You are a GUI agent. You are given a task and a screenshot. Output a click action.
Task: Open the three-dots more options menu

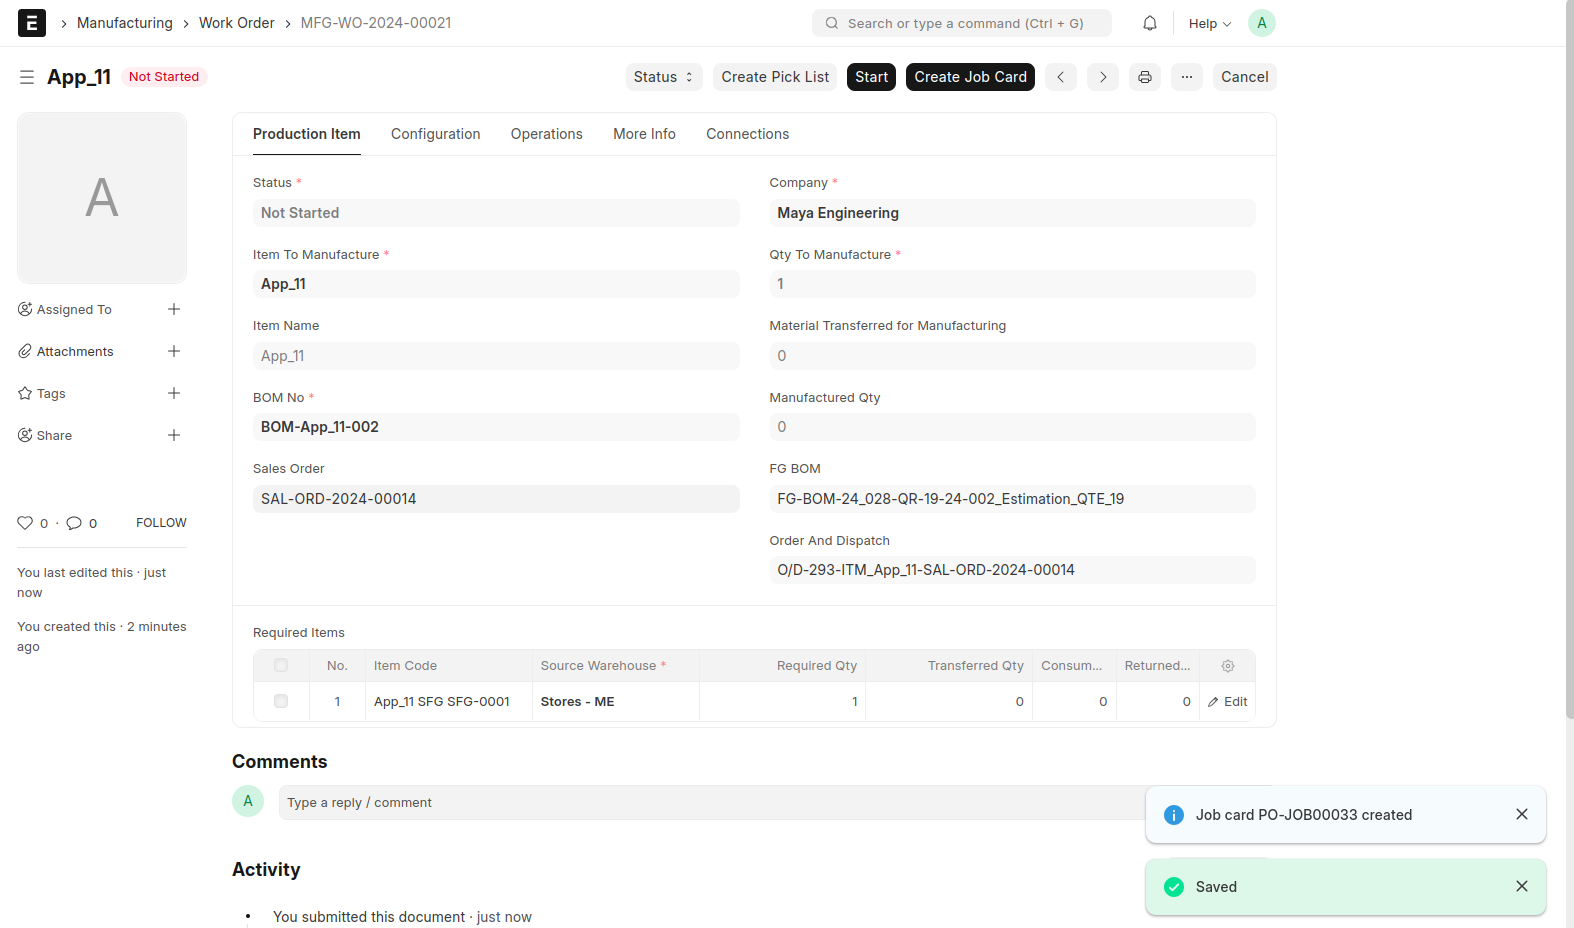tap(1187, 77)
